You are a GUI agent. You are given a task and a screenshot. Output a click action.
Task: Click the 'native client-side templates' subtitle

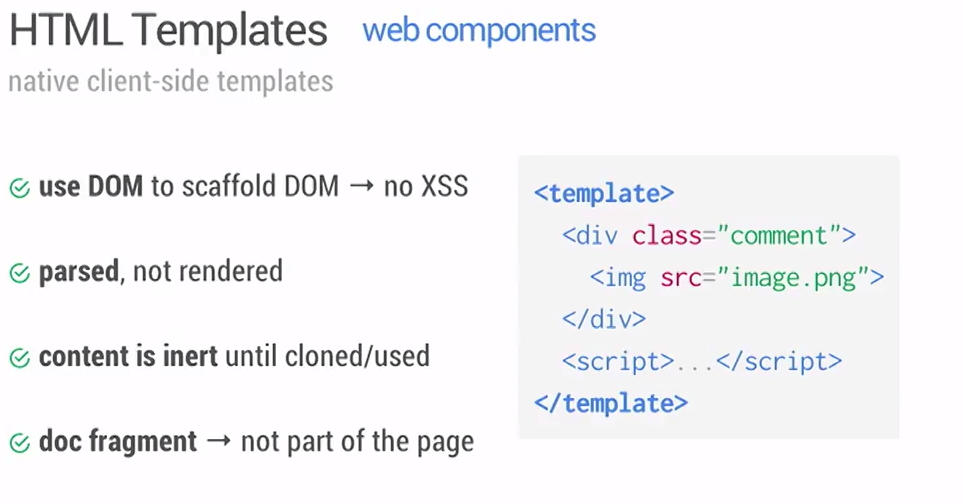click(x=171, y=82)
